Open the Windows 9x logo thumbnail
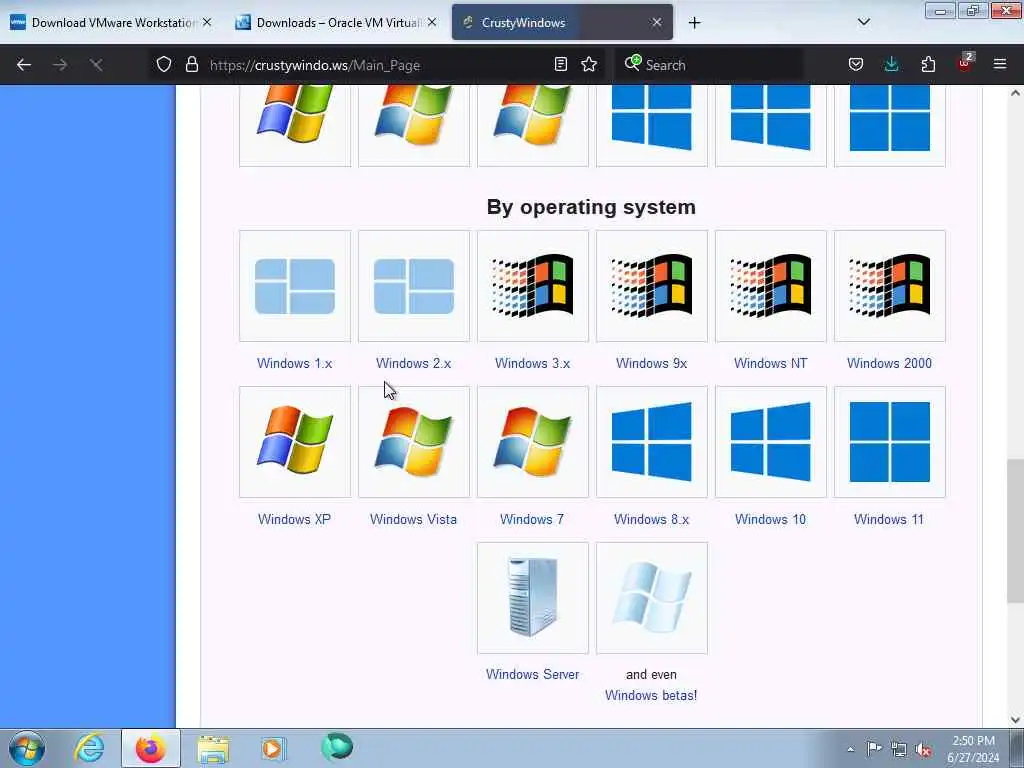This screenshot has width=1024, height=768. click(x=651, y=286)
